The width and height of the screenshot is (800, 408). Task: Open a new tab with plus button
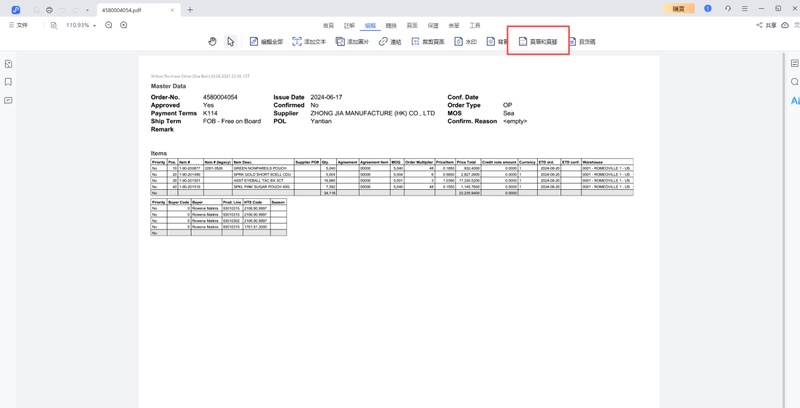point(190,10)
